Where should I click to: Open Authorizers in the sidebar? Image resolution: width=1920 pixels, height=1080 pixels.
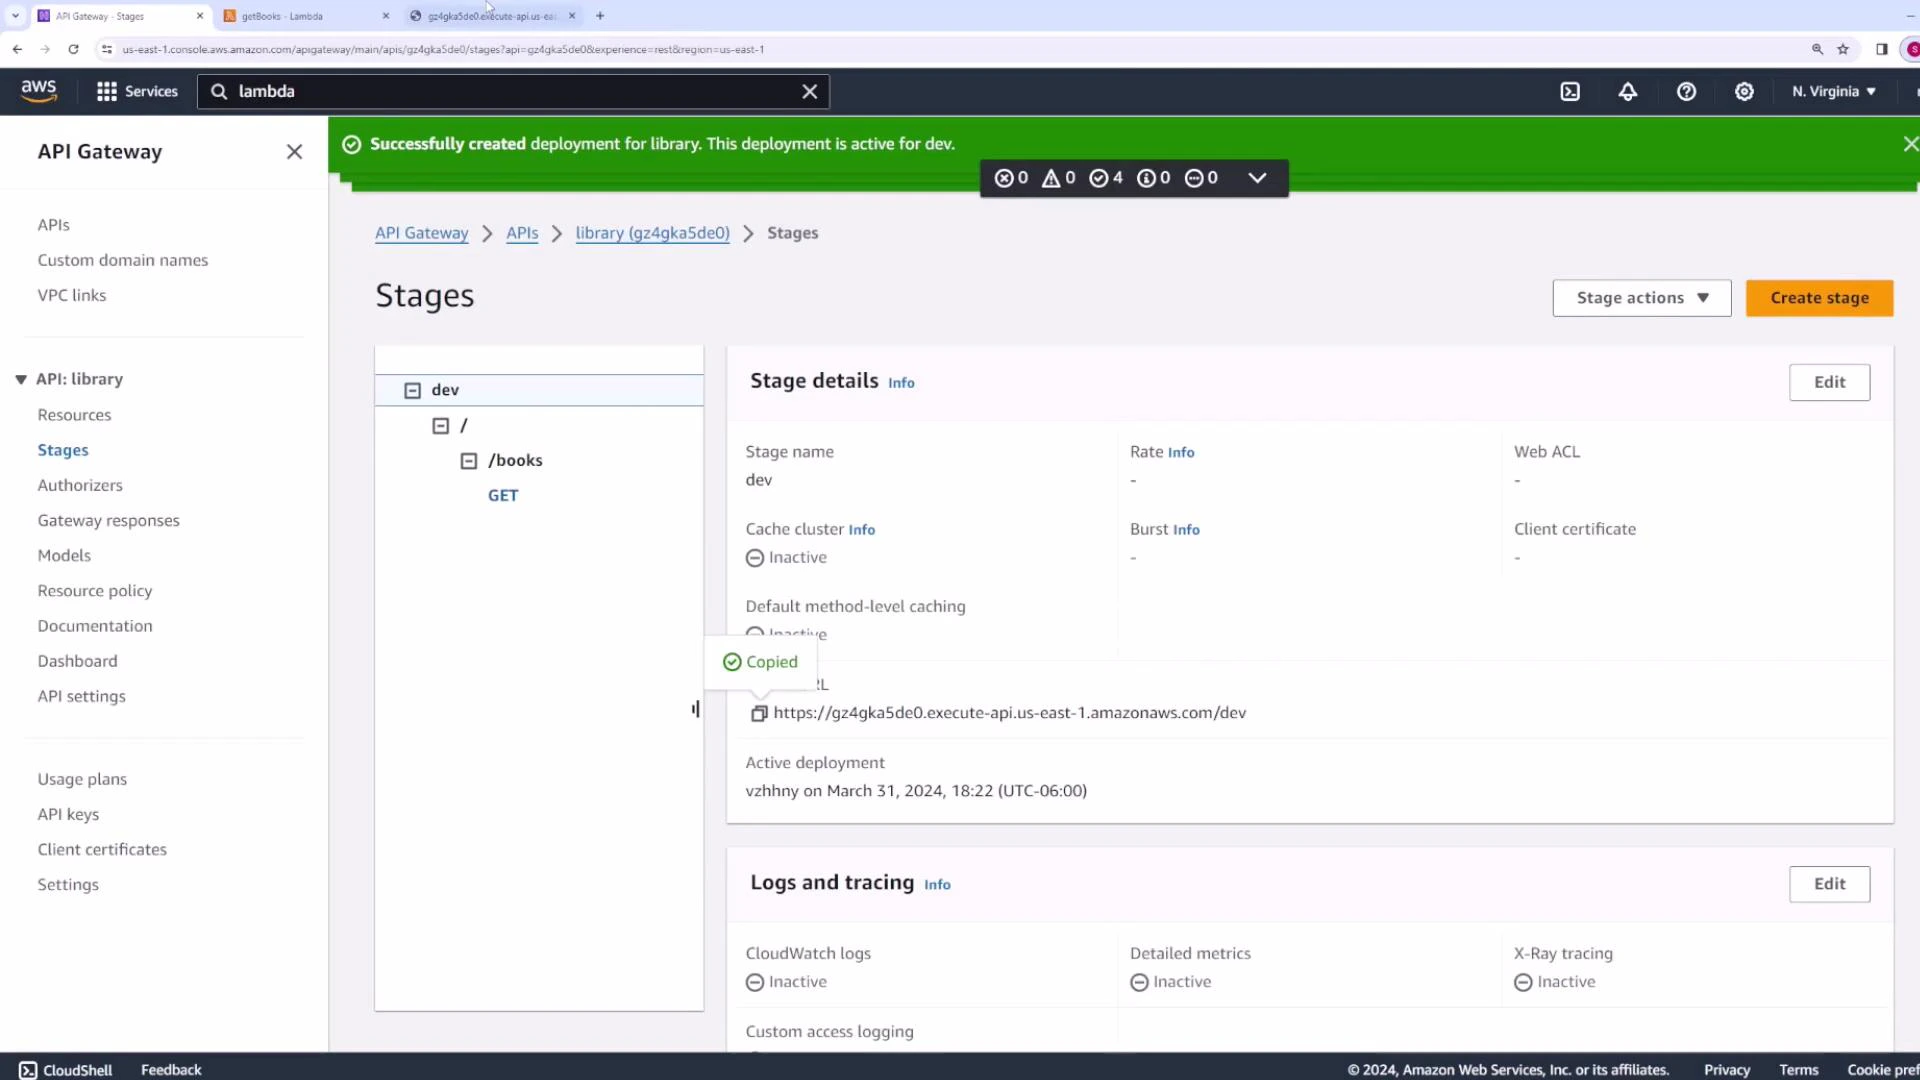pyautogui.click(x=80, y=485)
